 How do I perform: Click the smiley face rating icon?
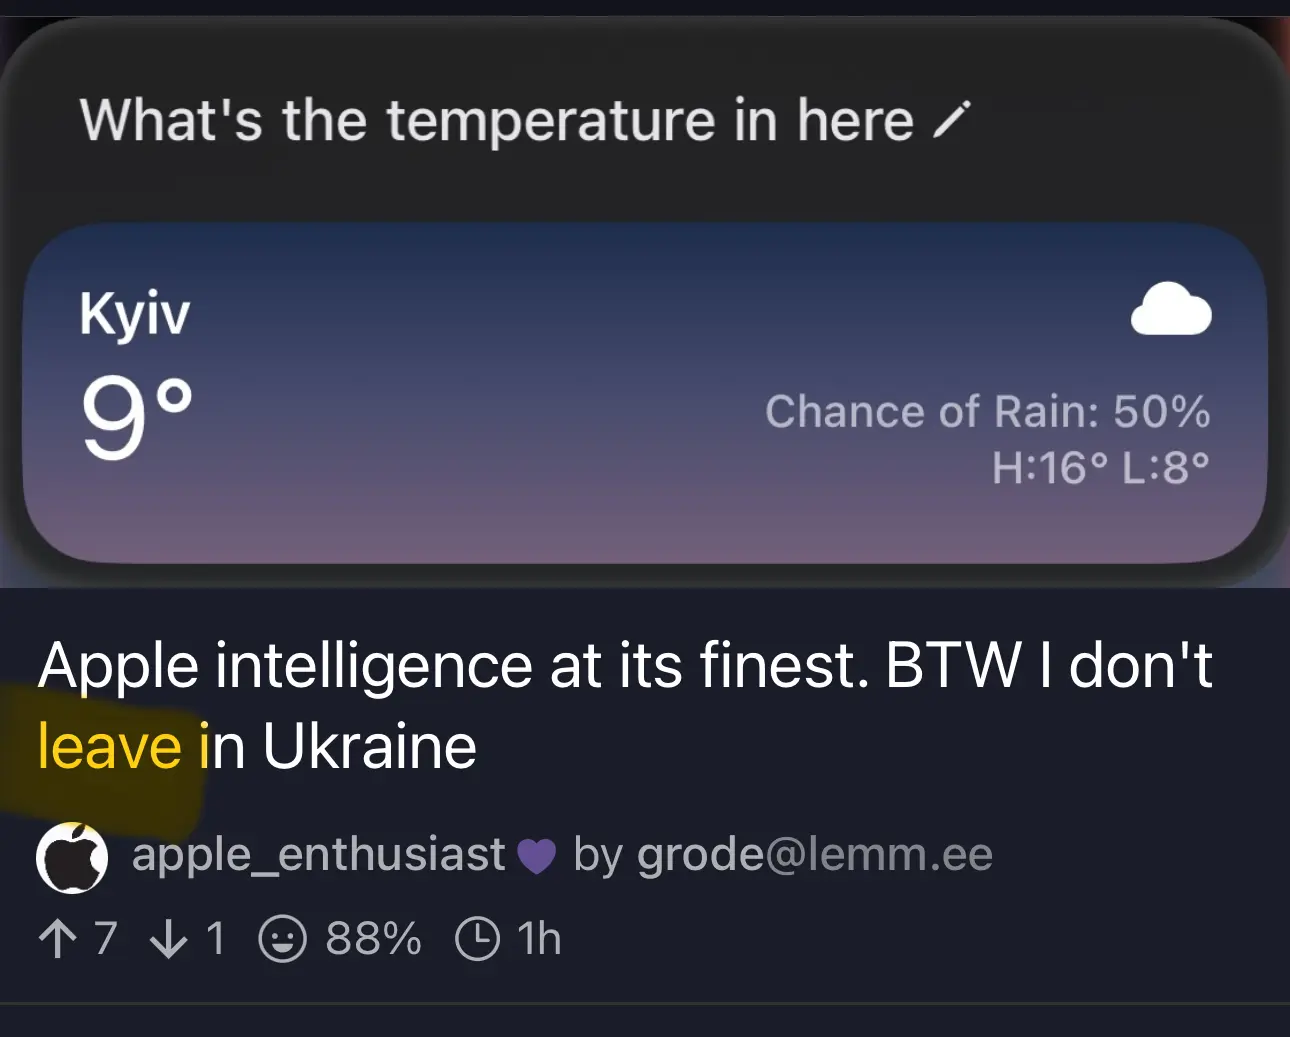(282, 939)
